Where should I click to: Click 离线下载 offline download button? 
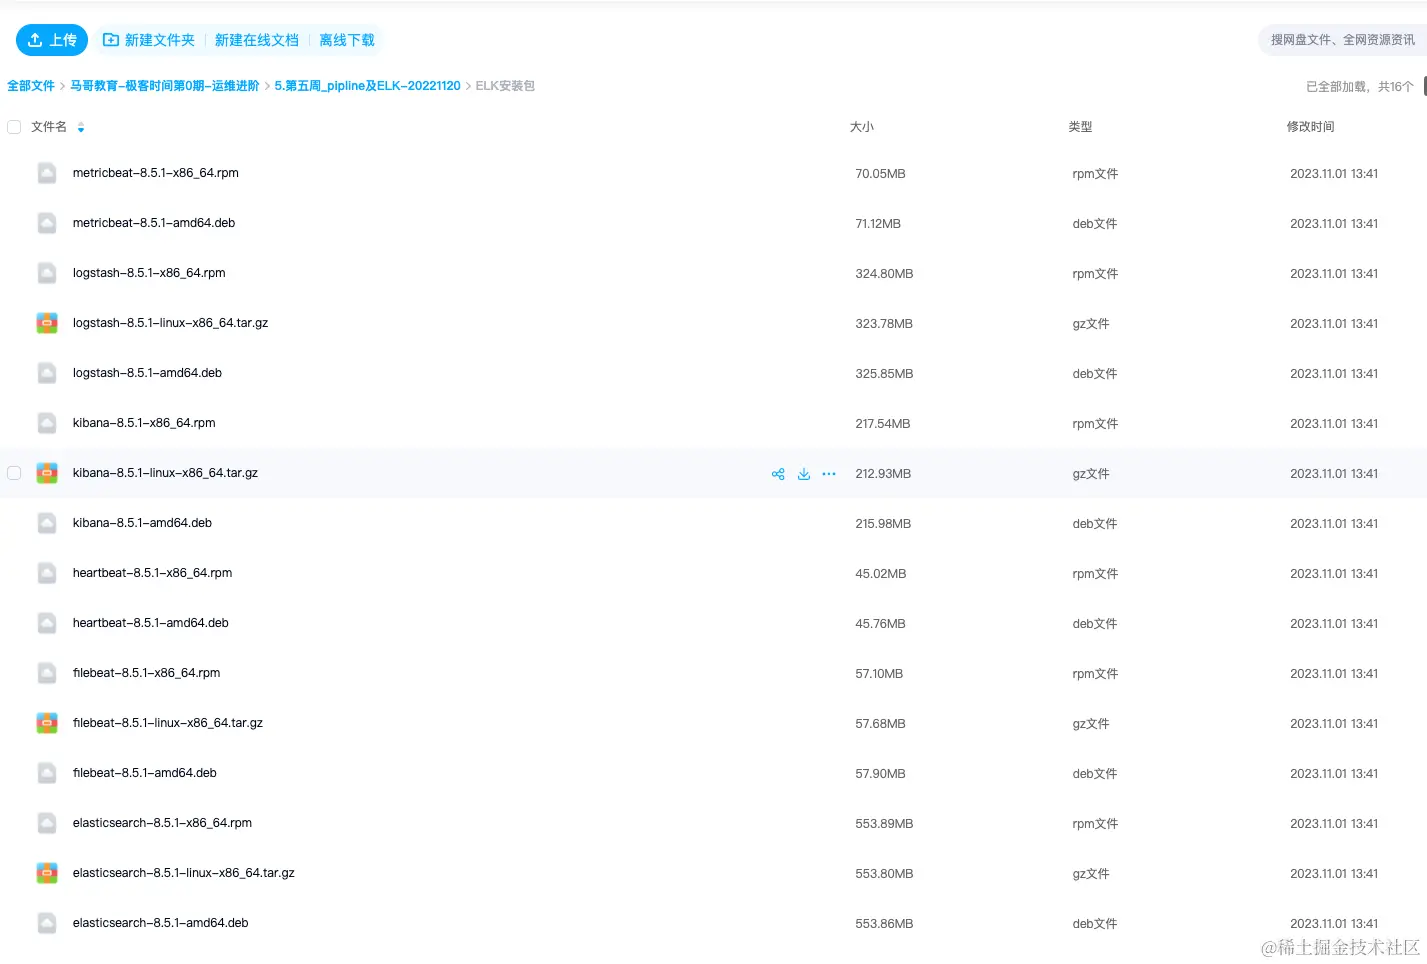click(347, 40)
